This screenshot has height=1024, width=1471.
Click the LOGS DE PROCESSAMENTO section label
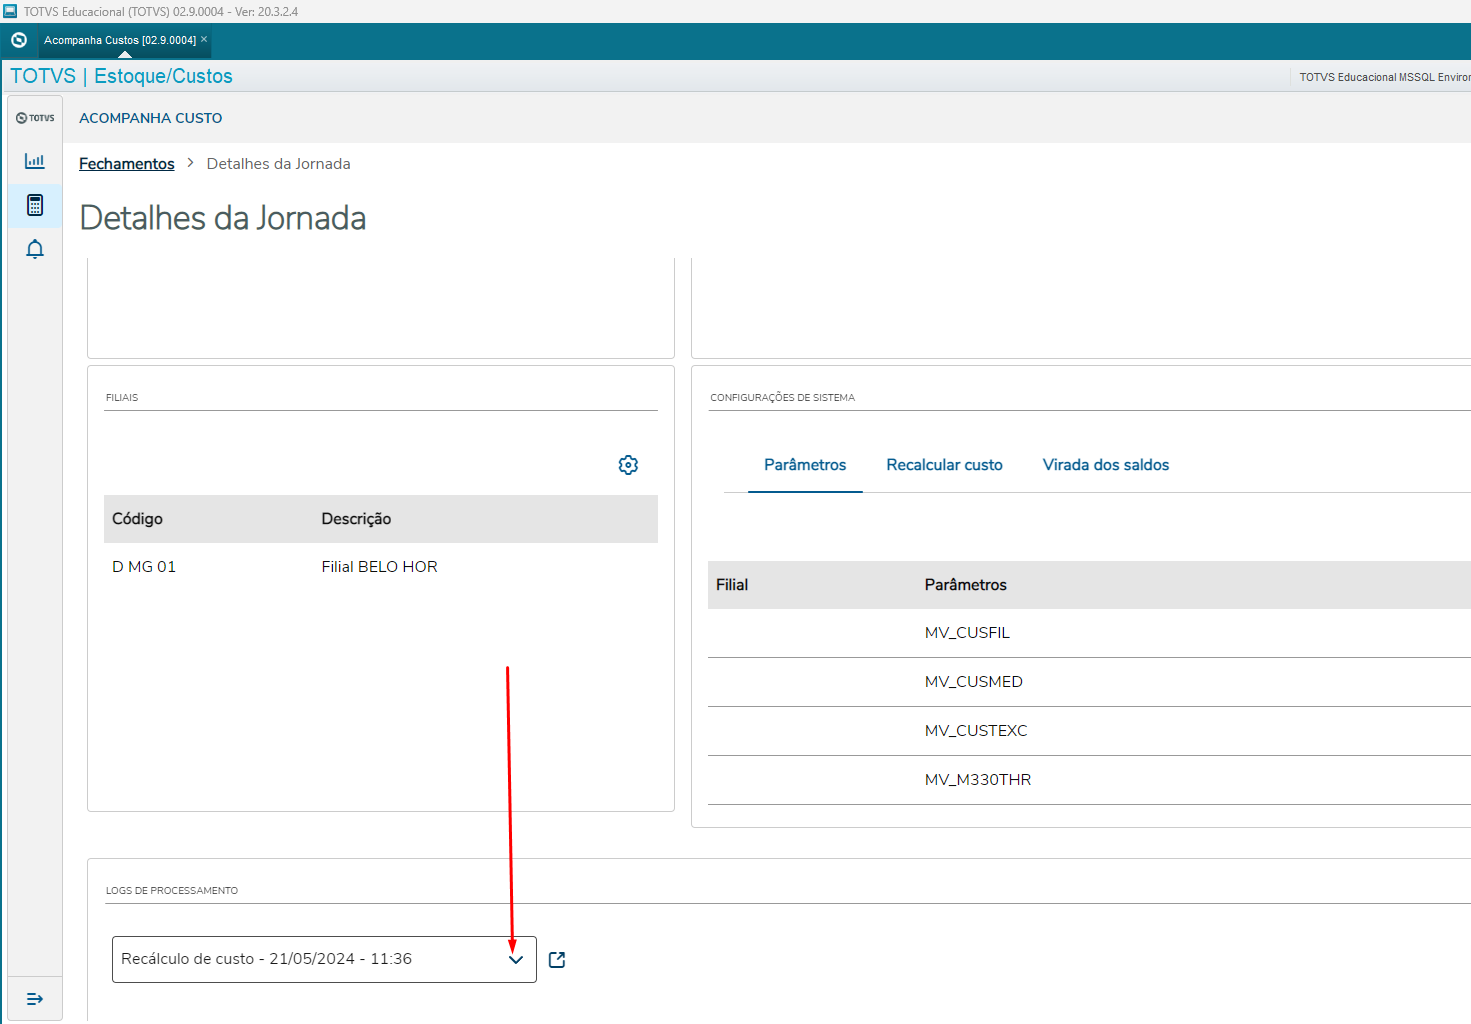[172, 890]
